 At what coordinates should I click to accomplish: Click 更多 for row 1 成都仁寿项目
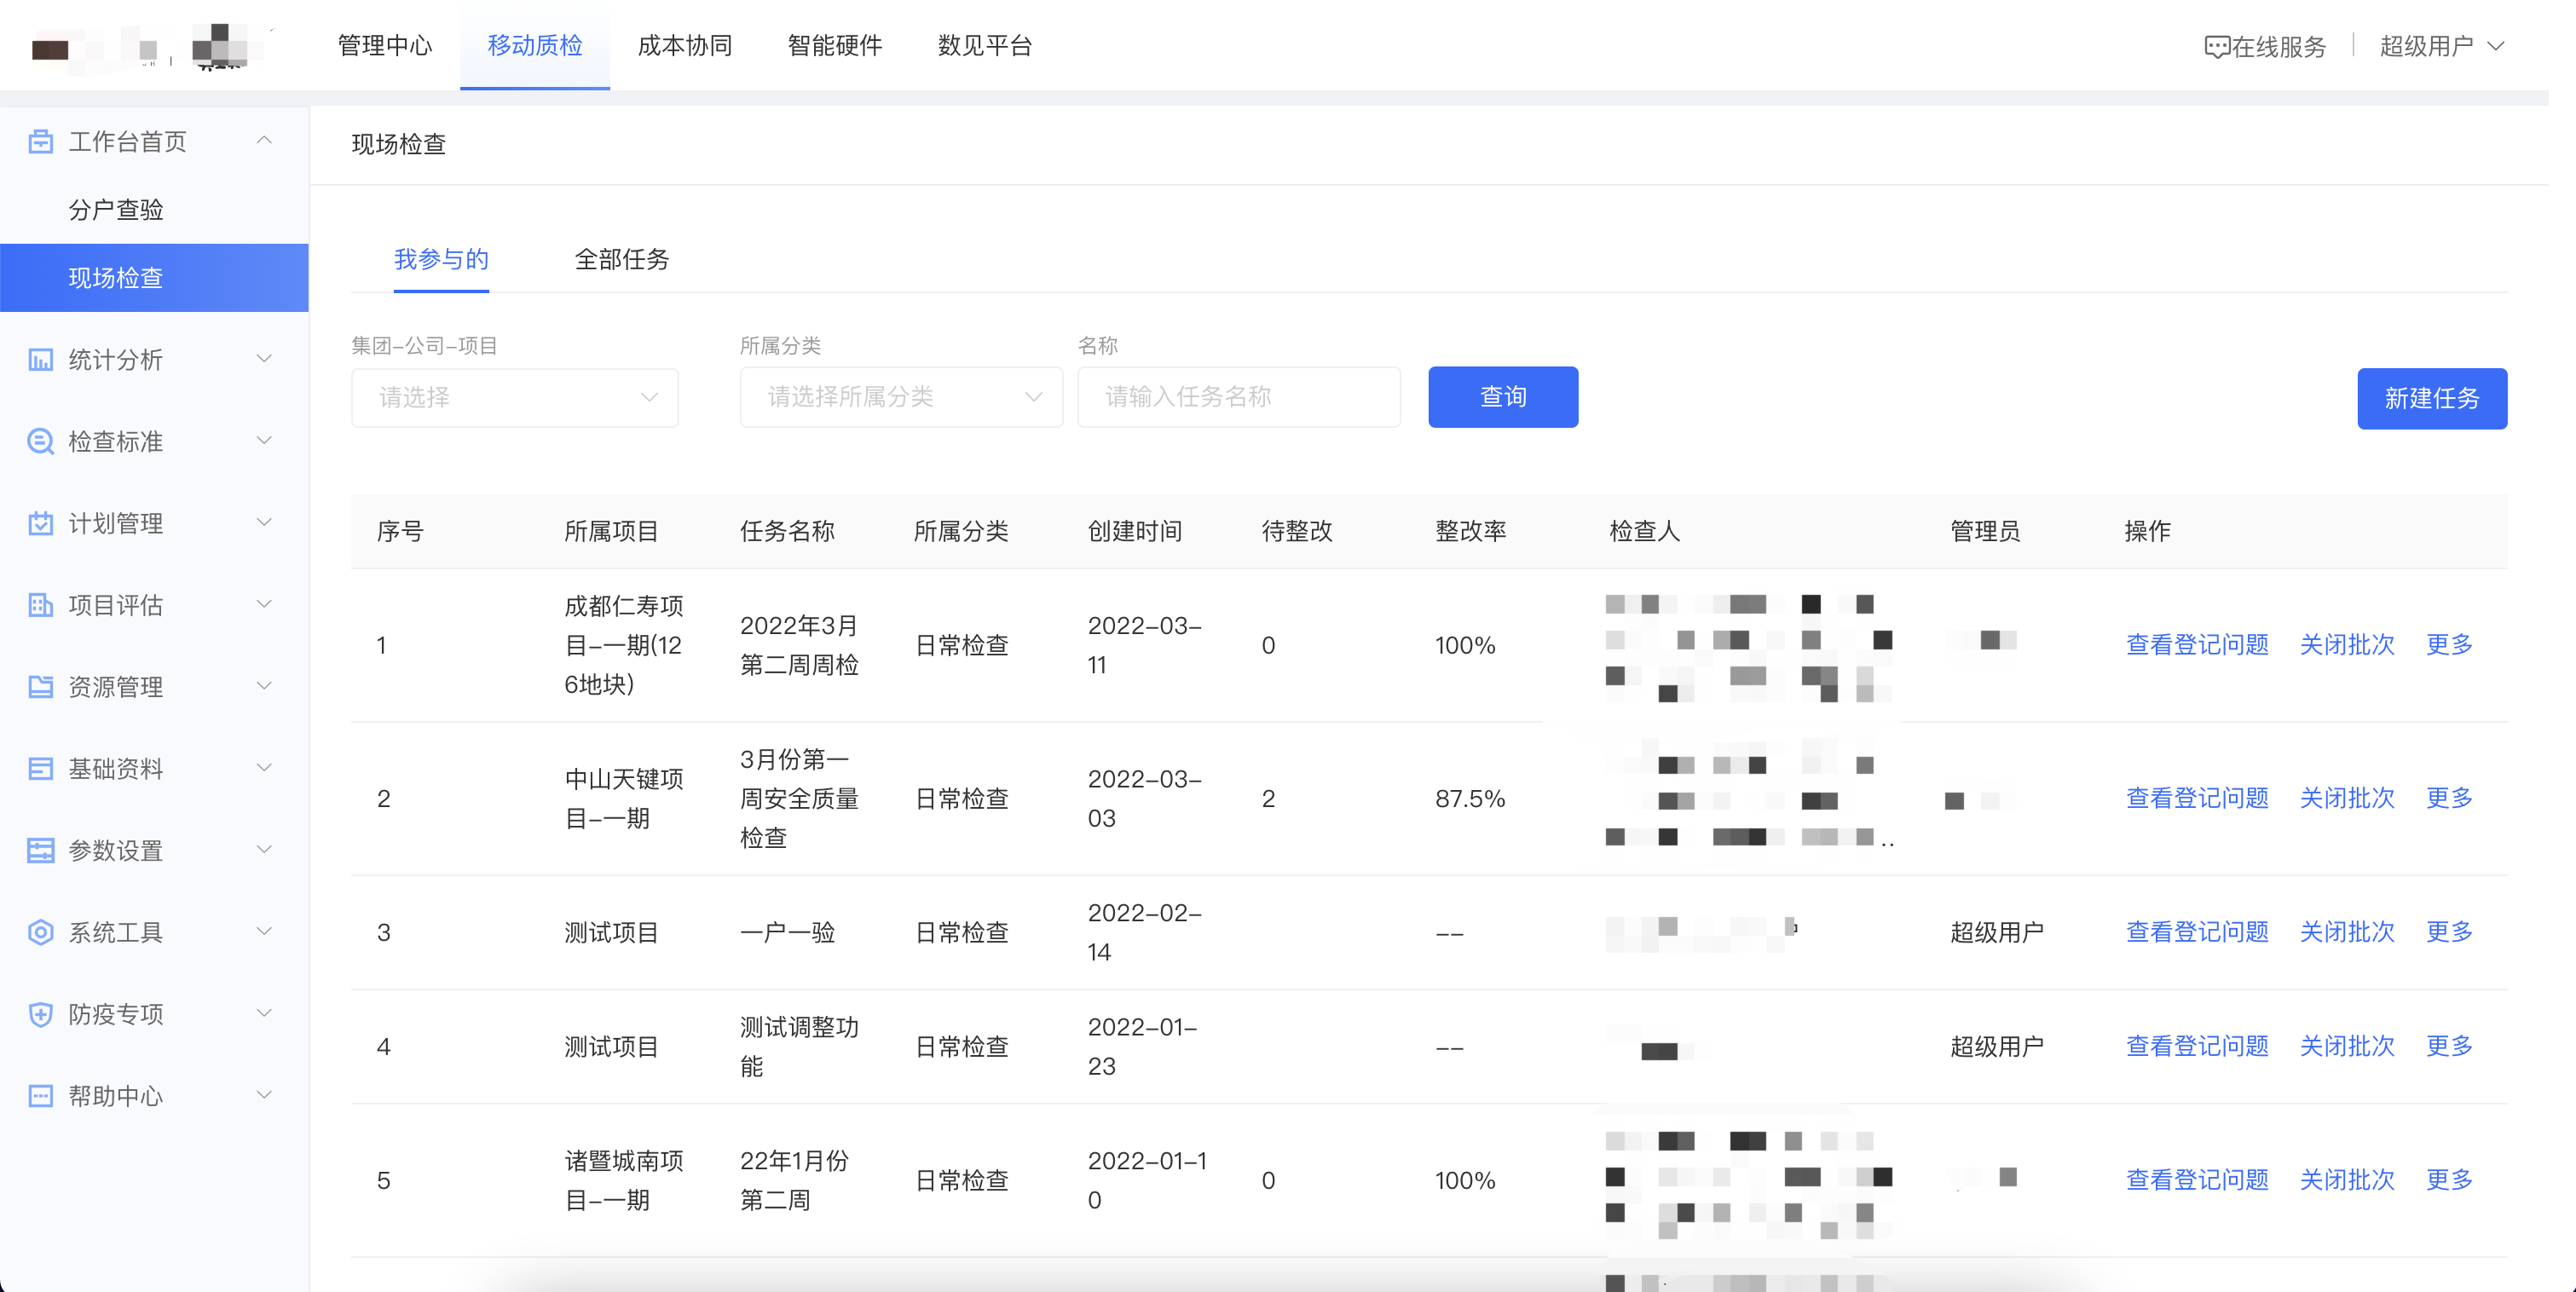pyautogui.click(x=2449, y=644)
